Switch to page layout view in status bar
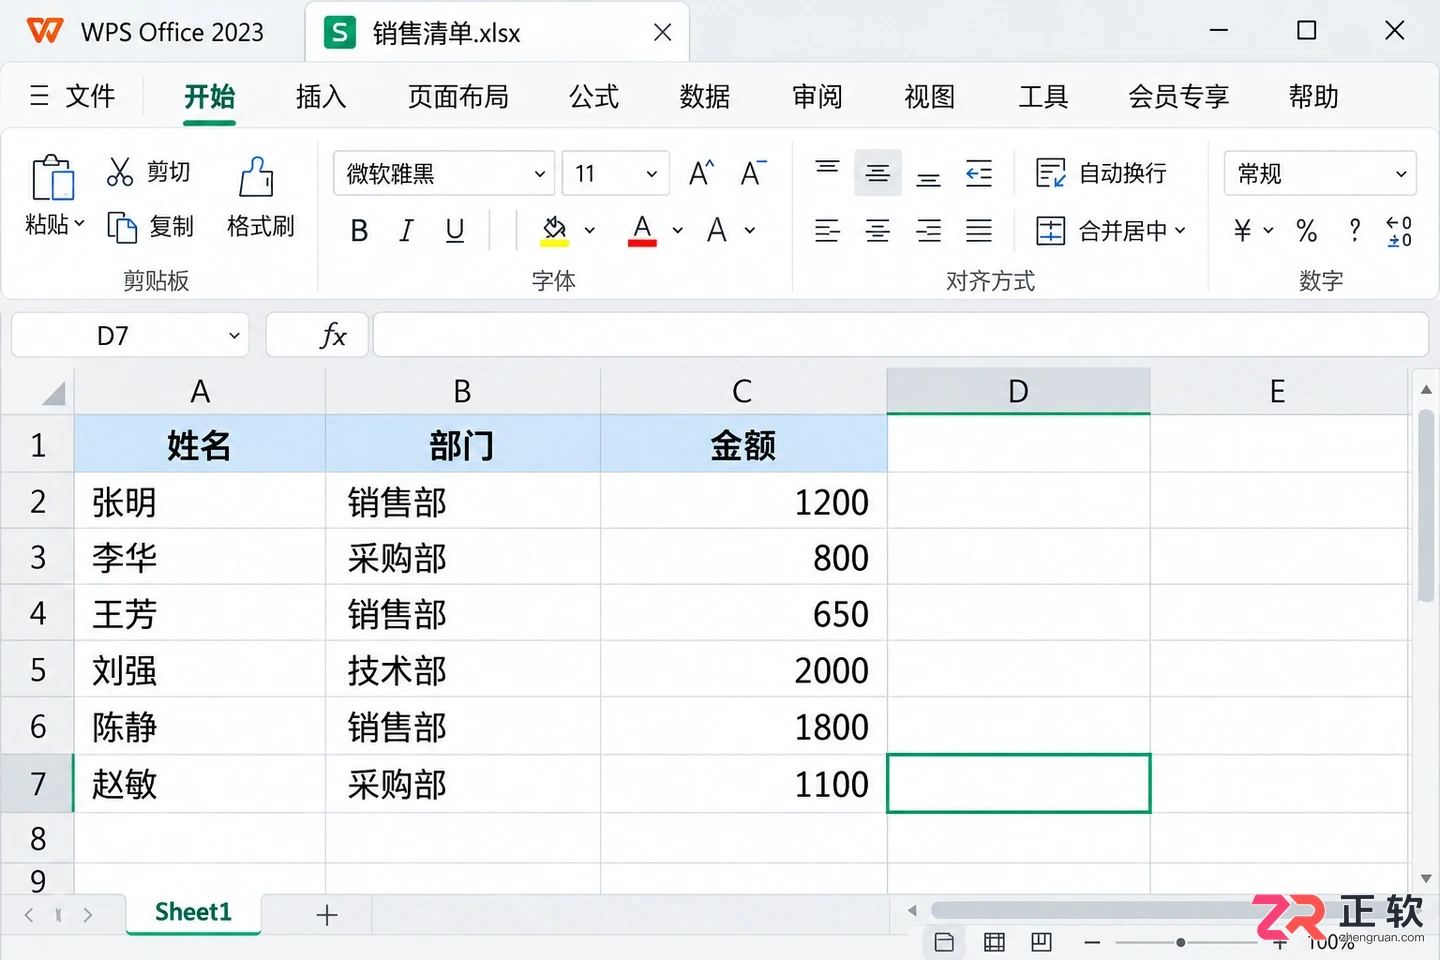Screen dimensions: 1440x960 pyautogui.click(x=994, y=942)
